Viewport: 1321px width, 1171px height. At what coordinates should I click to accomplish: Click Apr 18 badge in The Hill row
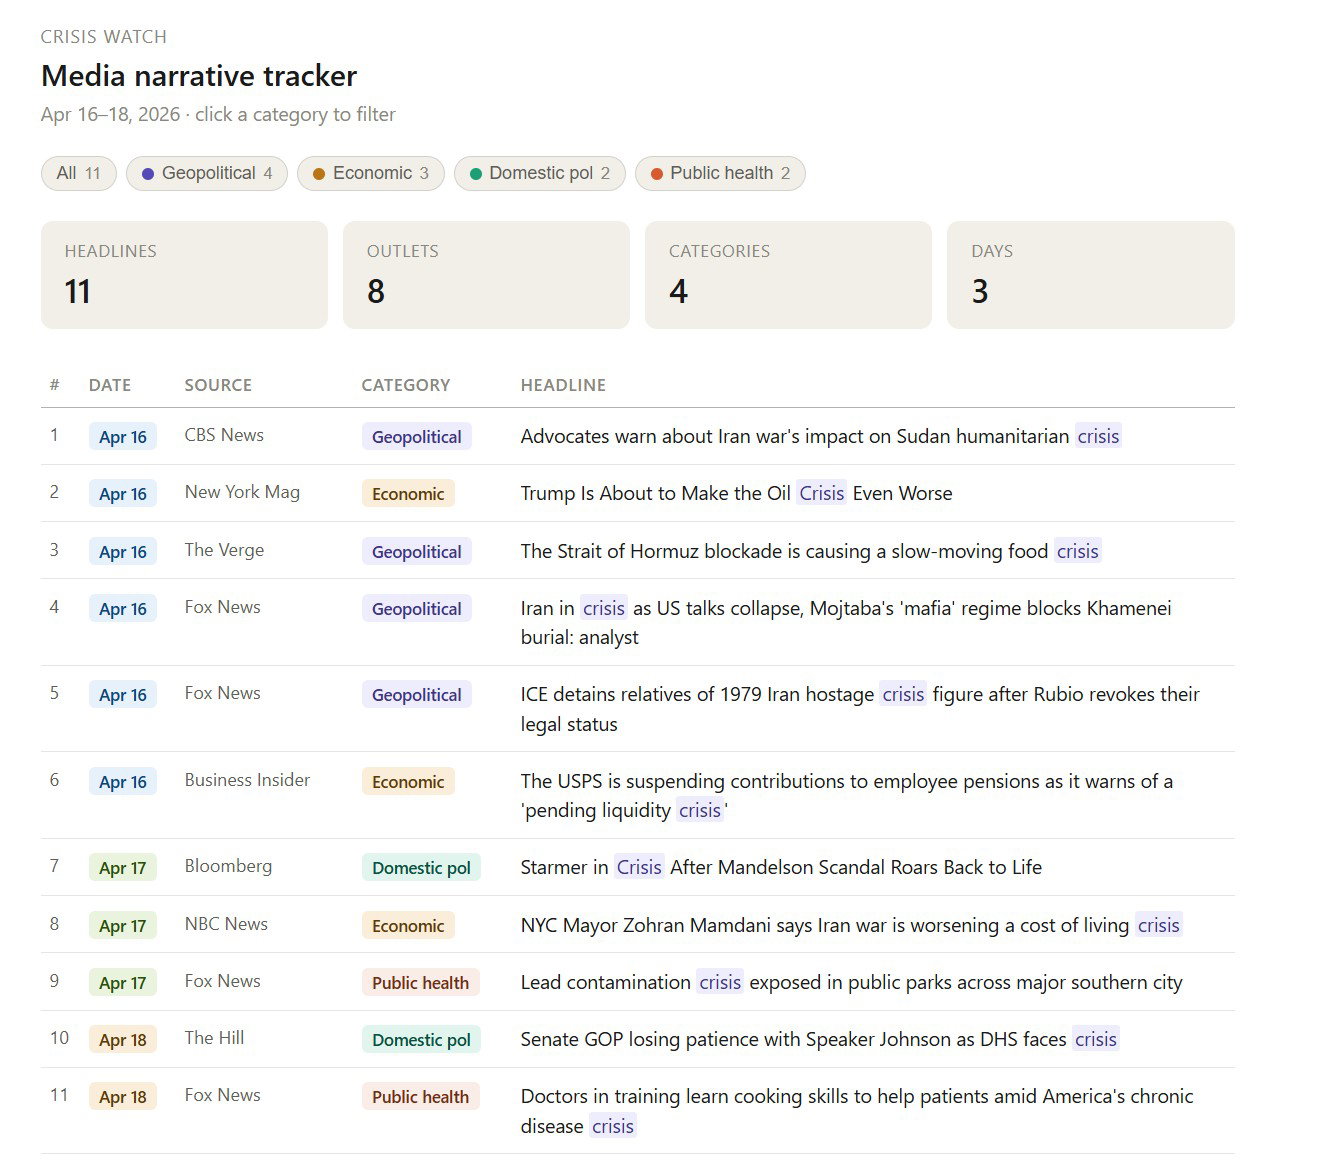pyautogui.click(x=123, y=1040)
